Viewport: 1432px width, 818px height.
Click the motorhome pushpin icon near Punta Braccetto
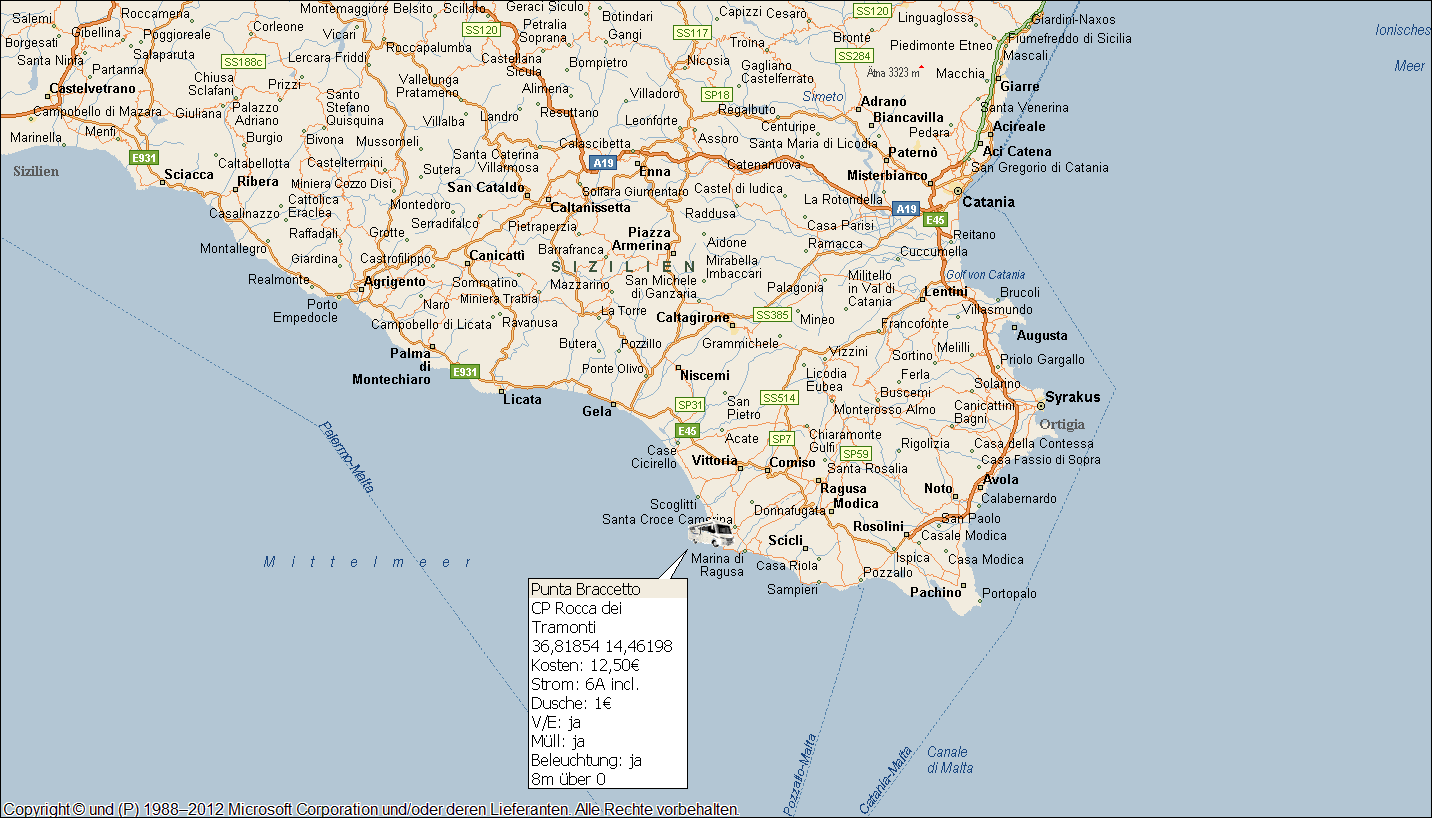tap(711, 533)
